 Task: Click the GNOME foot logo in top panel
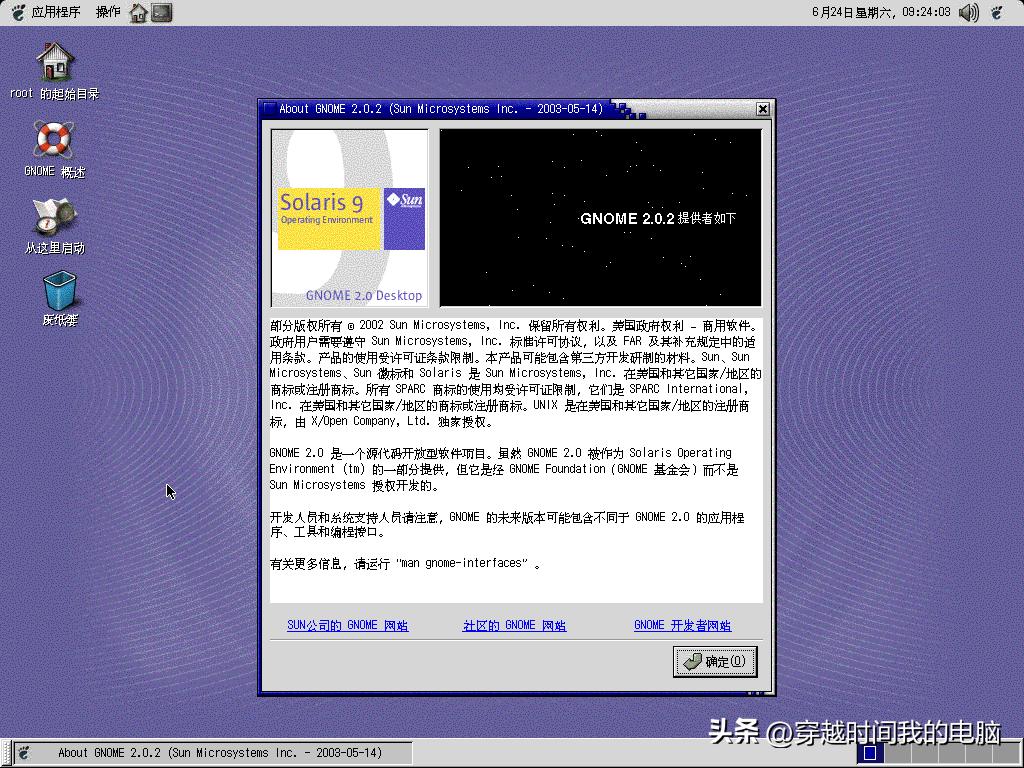(18, 12)
